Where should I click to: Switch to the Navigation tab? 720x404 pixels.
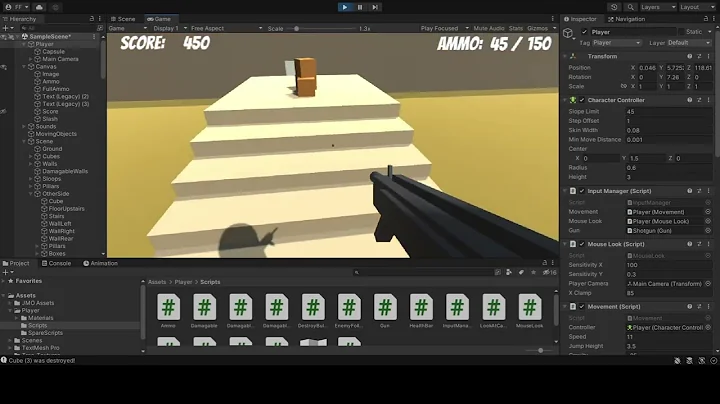(626, 19)
